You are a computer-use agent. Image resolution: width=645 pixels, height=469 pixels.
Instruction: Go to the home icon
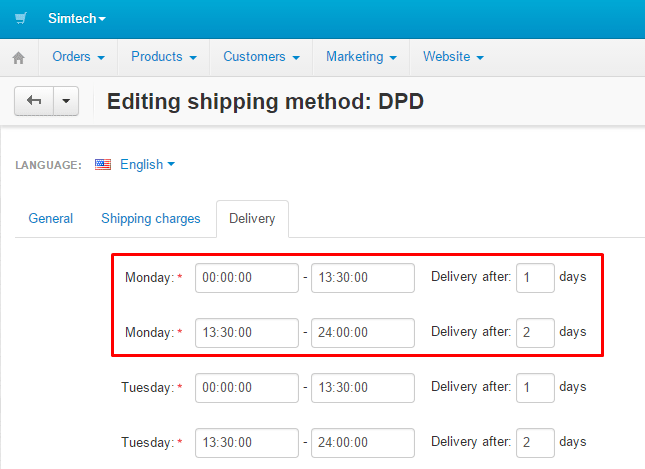tap(18, 58)
